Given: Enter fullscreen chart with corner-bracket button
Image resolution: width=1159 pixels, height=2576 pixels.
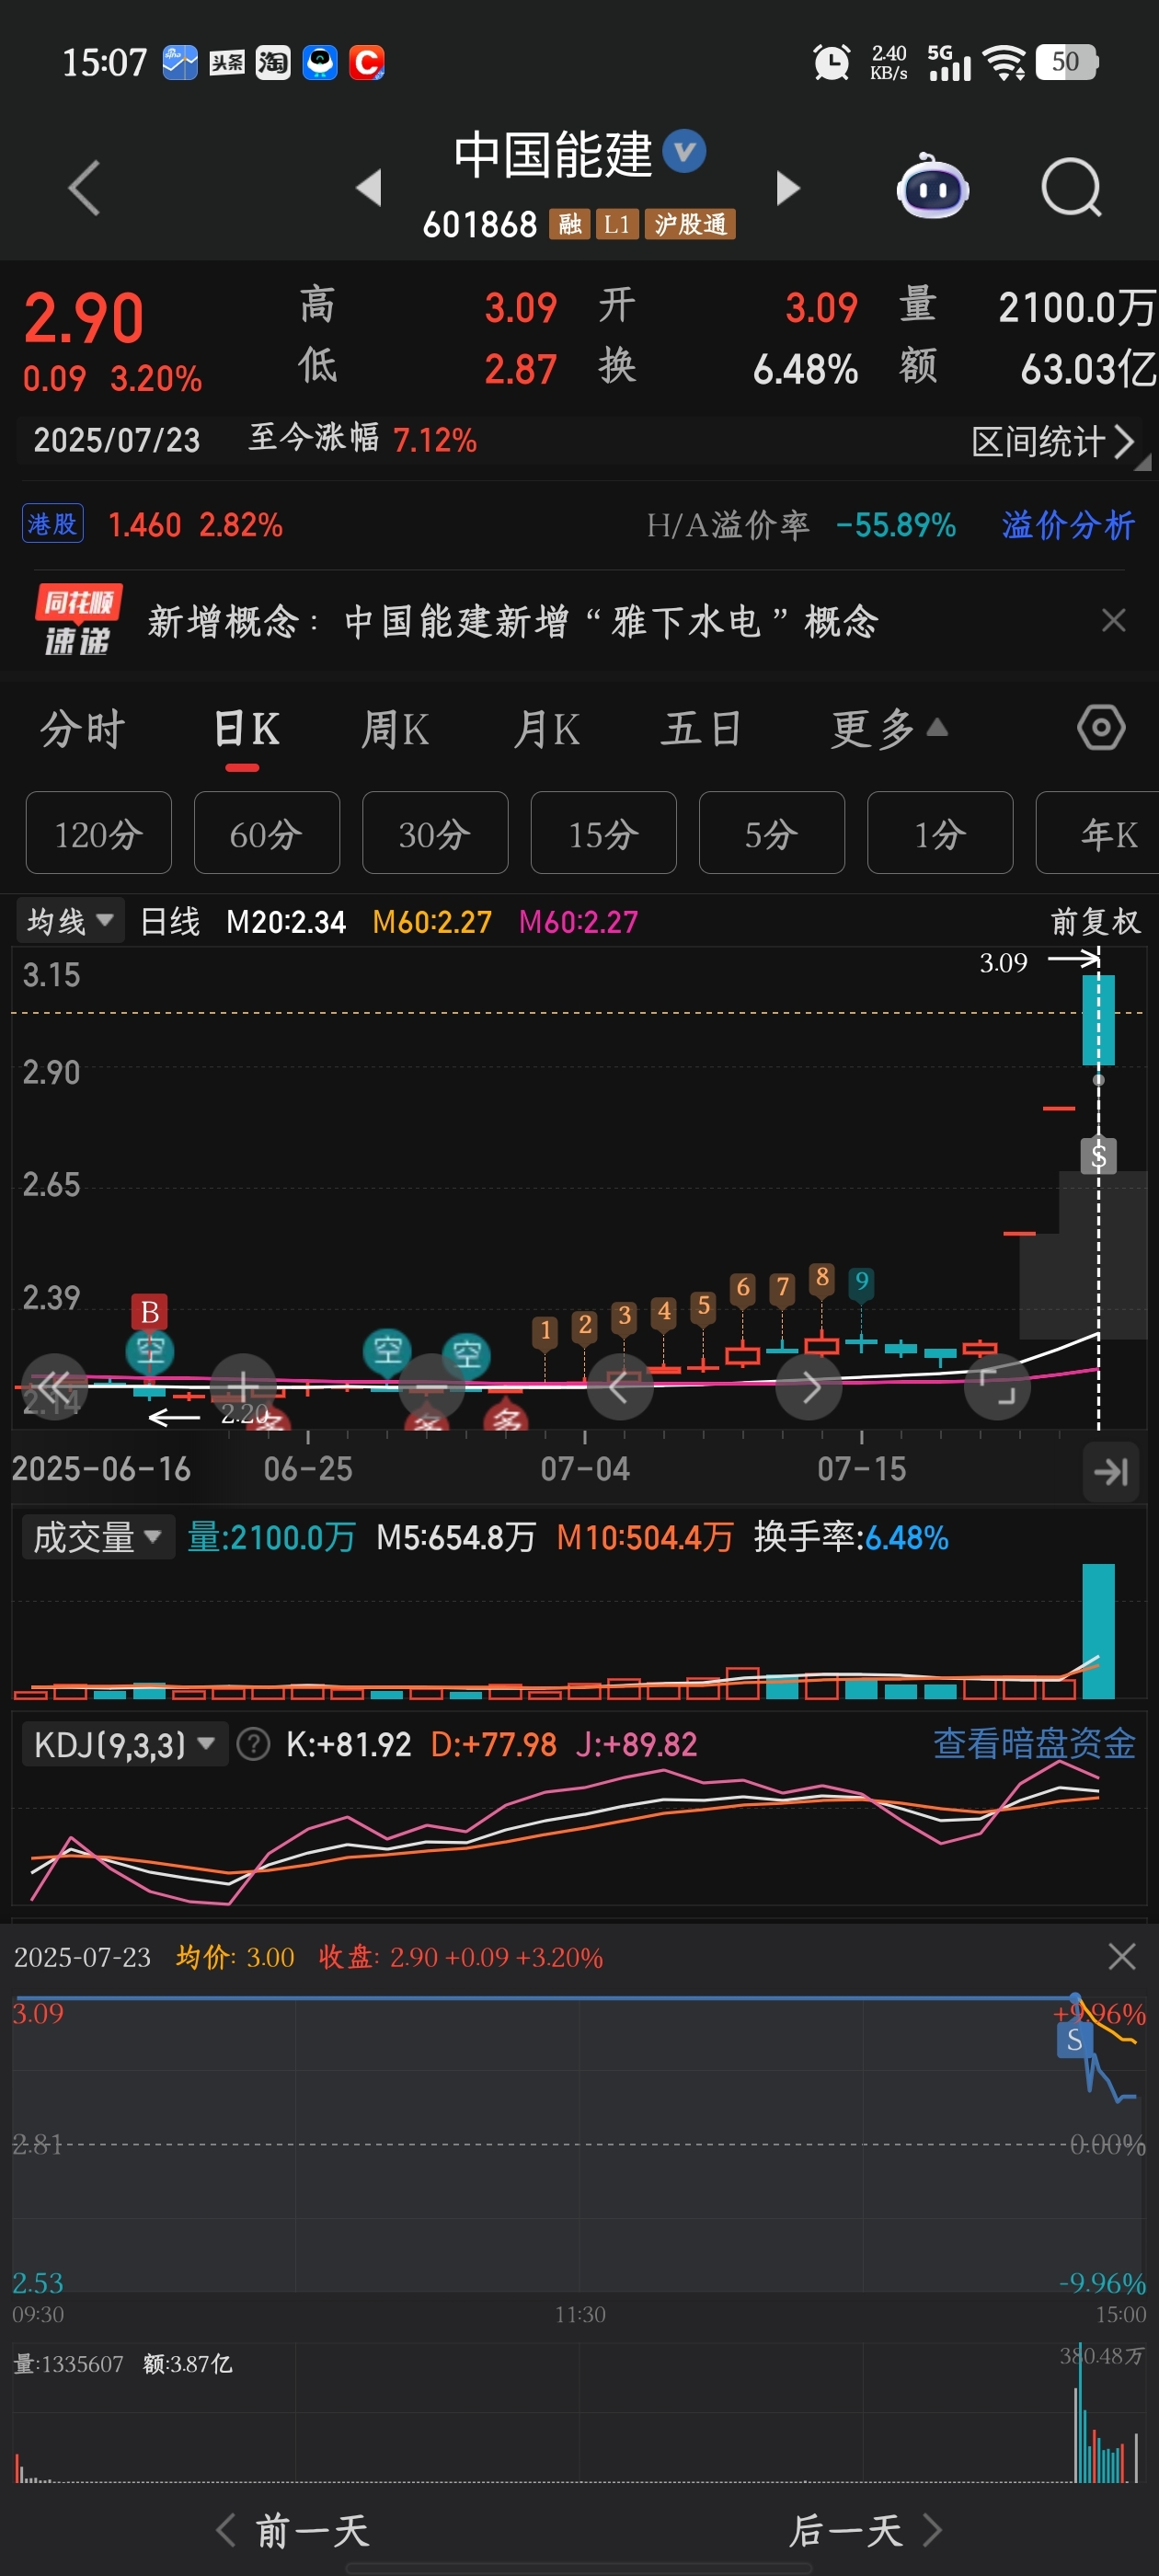Looking at the screenshot, I should (x=997, y=1386).
